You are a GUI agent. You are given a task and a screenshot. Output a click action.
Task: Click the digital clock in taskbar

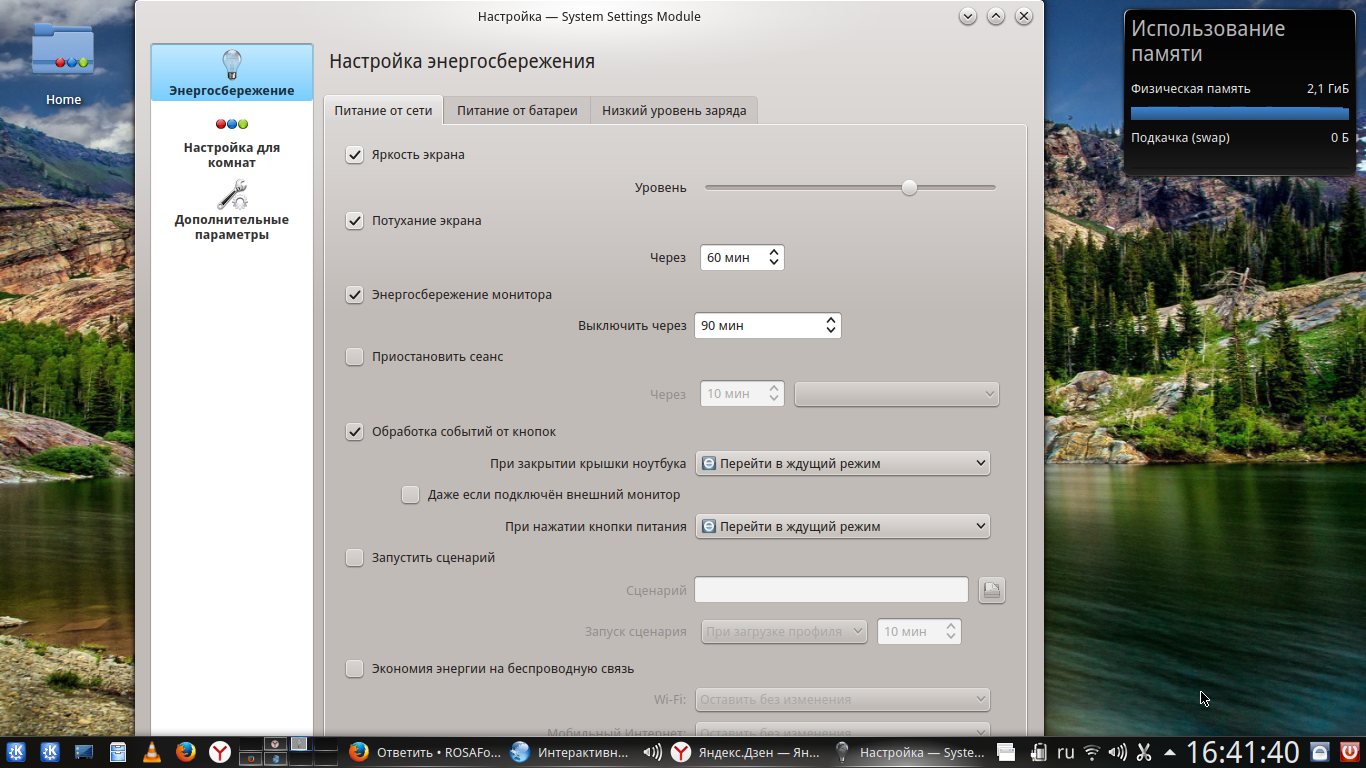(x=1243, y=752)
